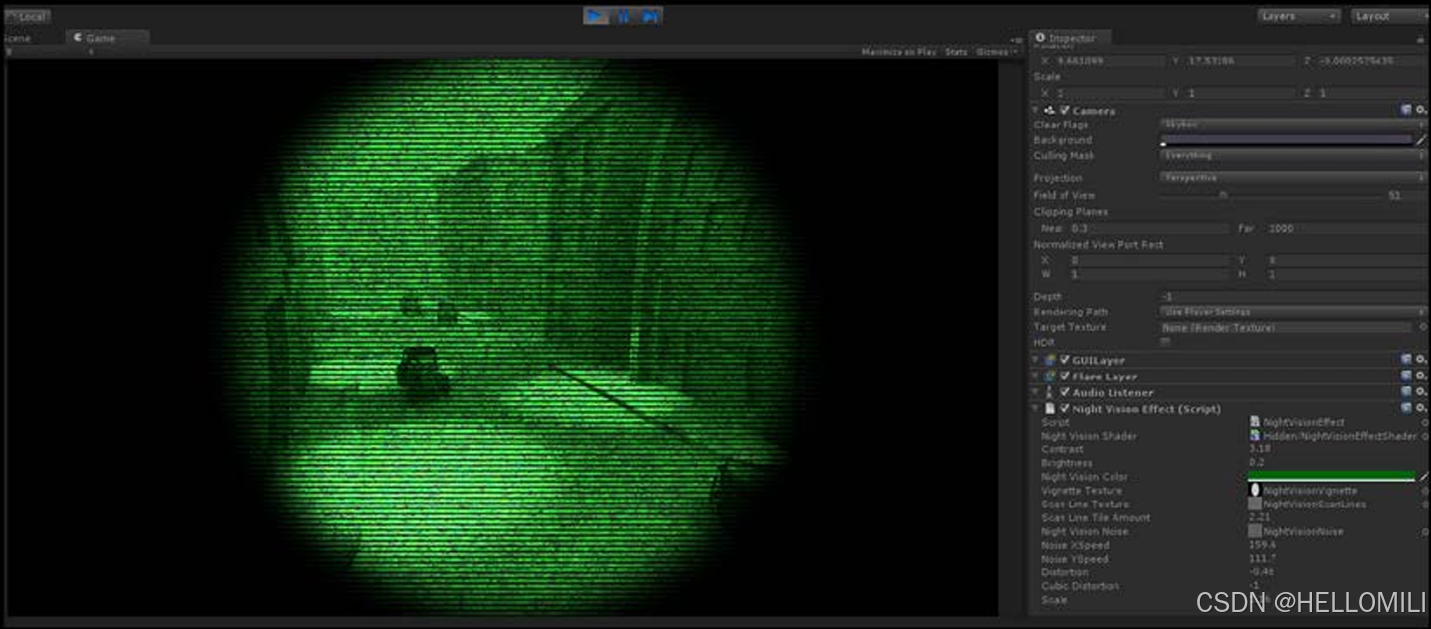Open Night Vision Shader object picker
Viewport: 1431px width, 629px height.
pos(1424,436)
